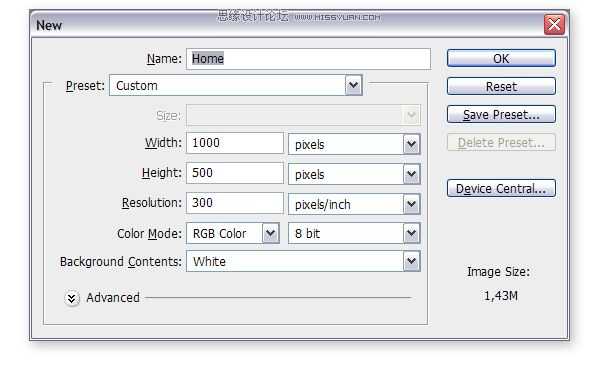This screenshot has width=600, height=365.
Task: Click into the Name field containing Home
Action: [x=308, y=59]
